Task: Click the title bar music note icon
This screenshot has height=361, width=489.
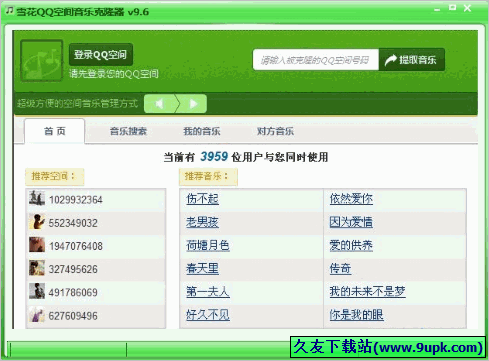Action: click(9, 10)
